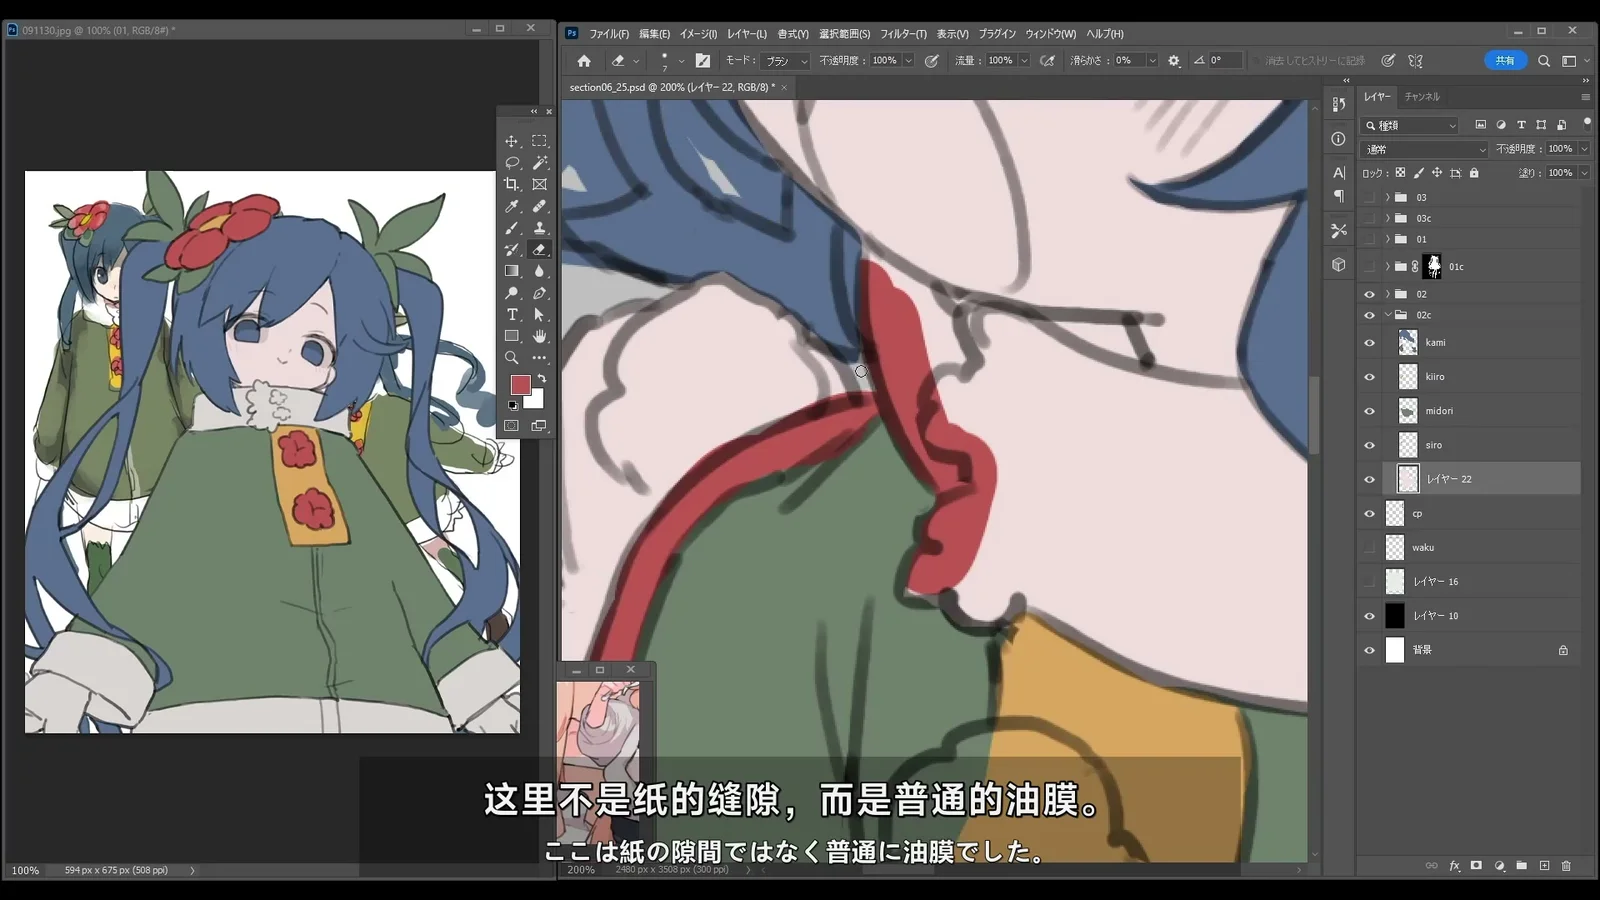The image size is (1600, 900).
Task: Click the search magnifier in options bar
Action: [1544, 61]
